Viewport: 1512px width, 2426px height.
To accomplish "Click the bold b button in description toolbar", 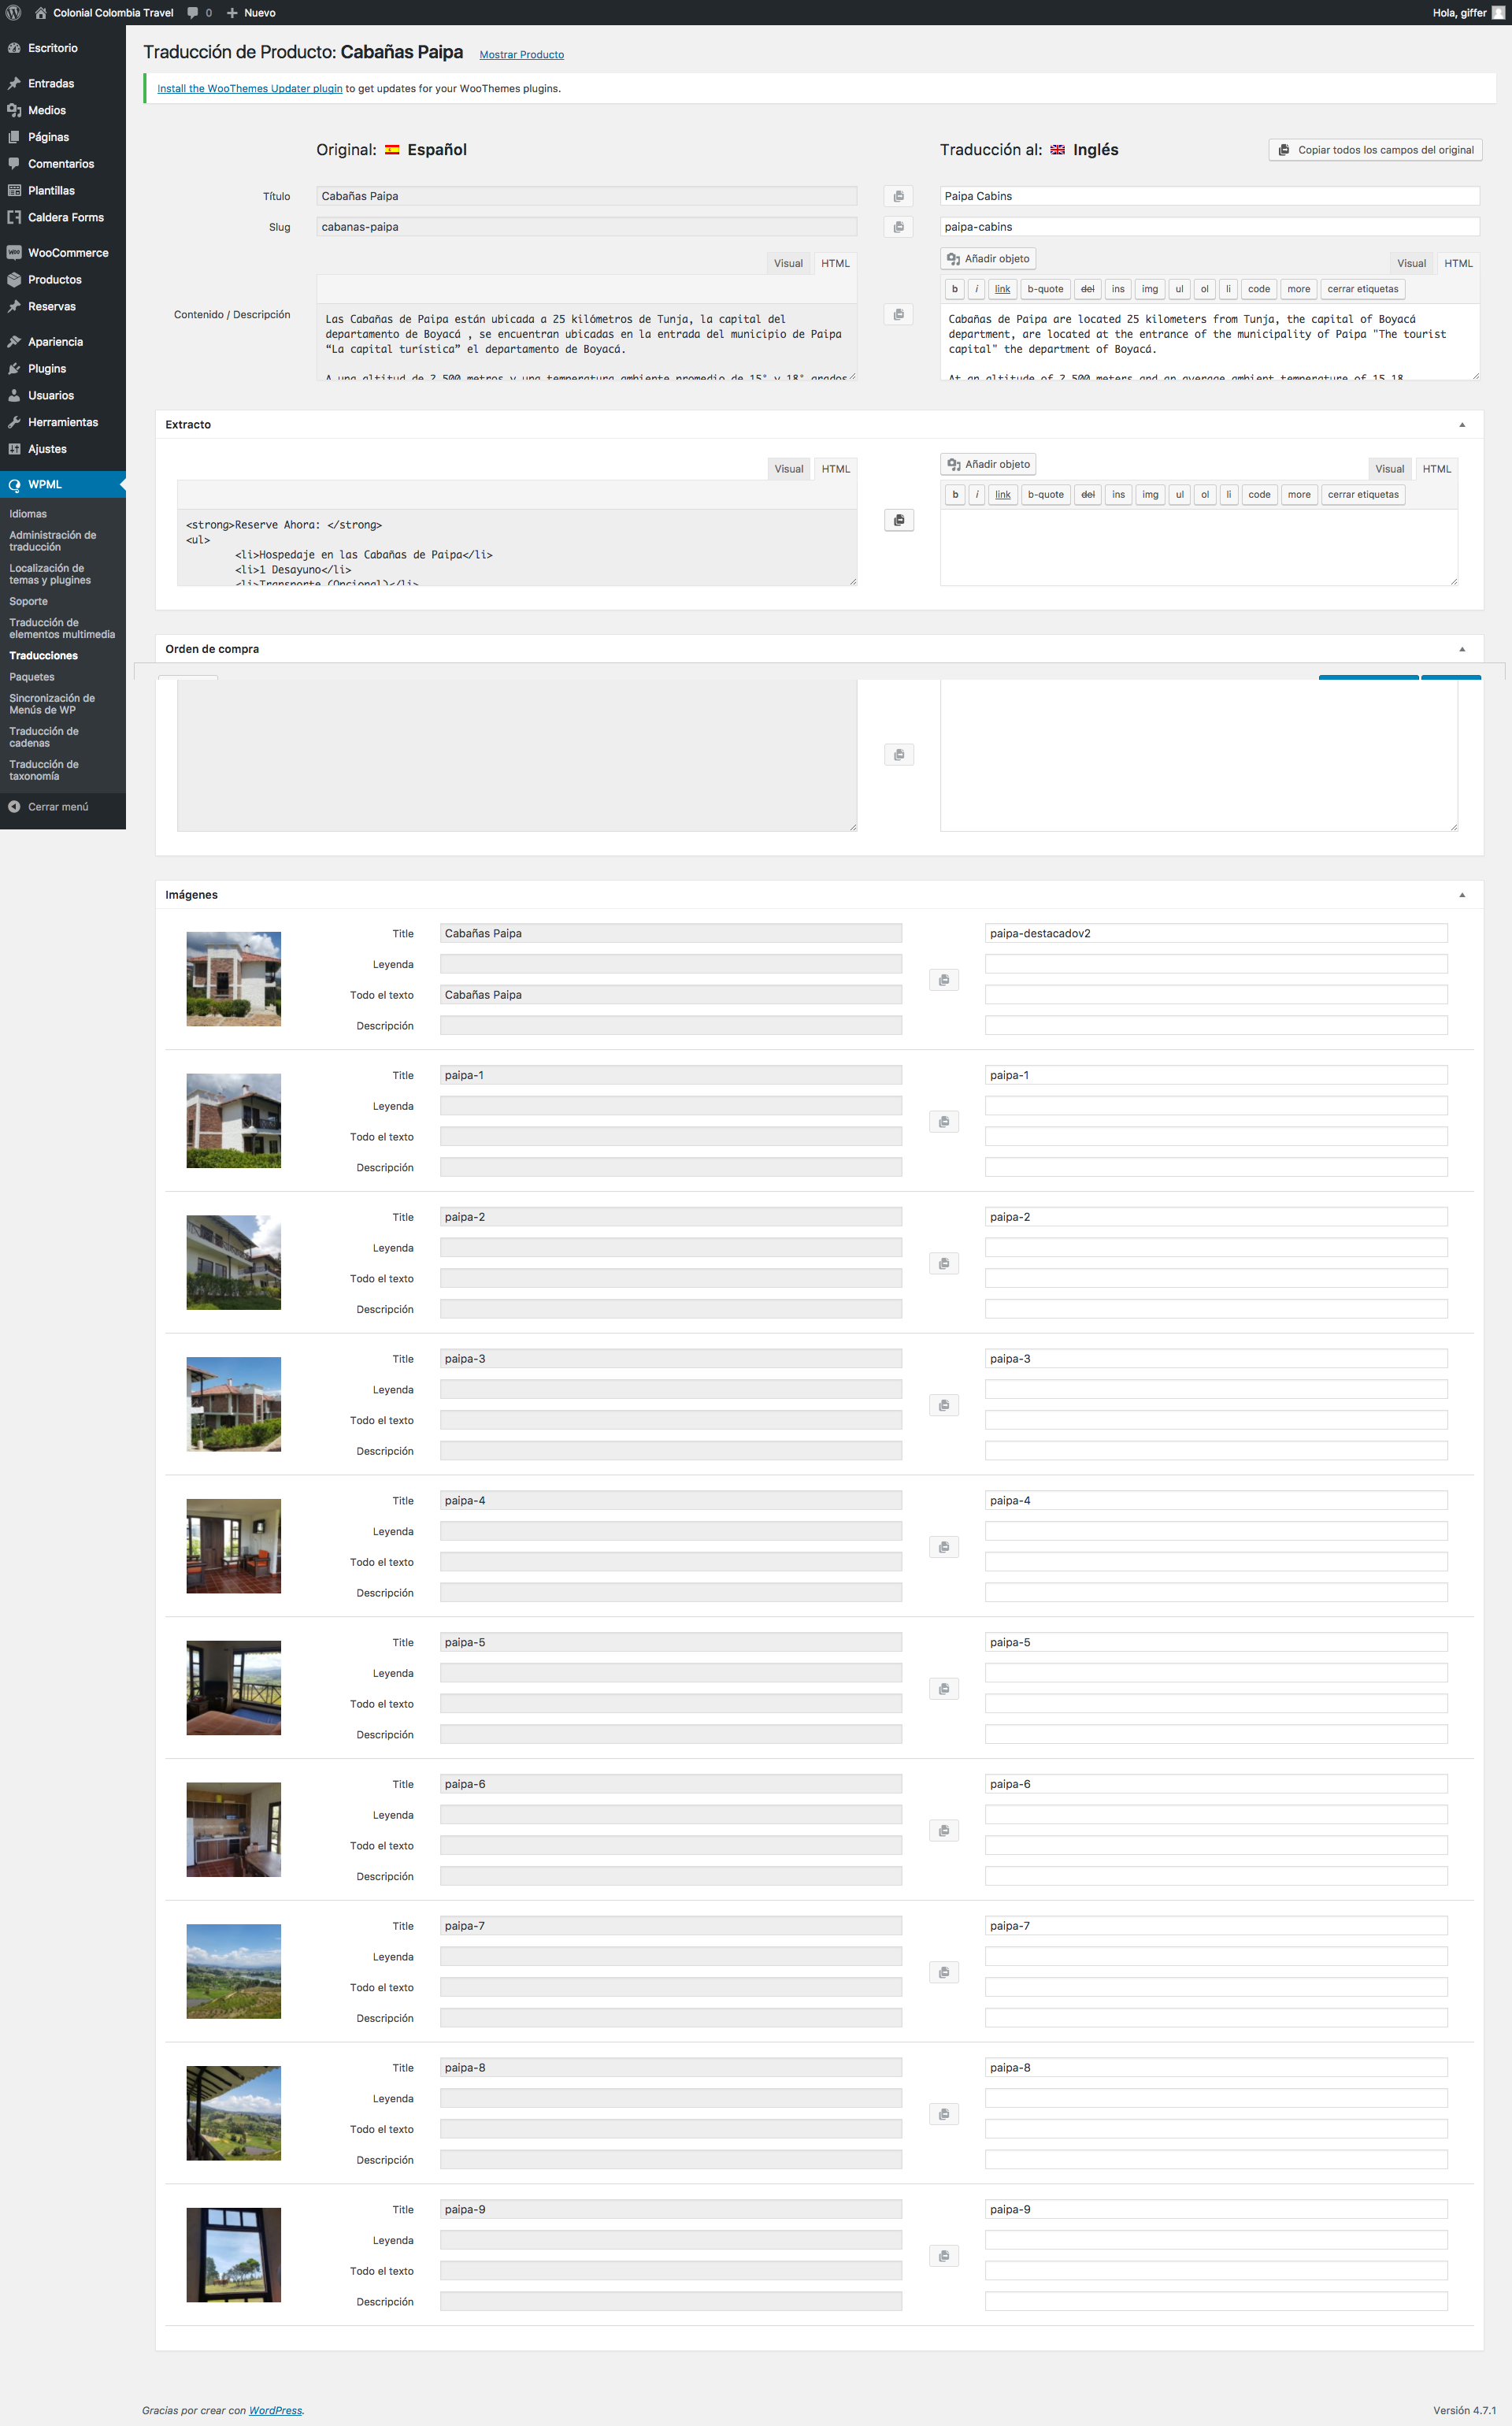I will tap(955, 290).
